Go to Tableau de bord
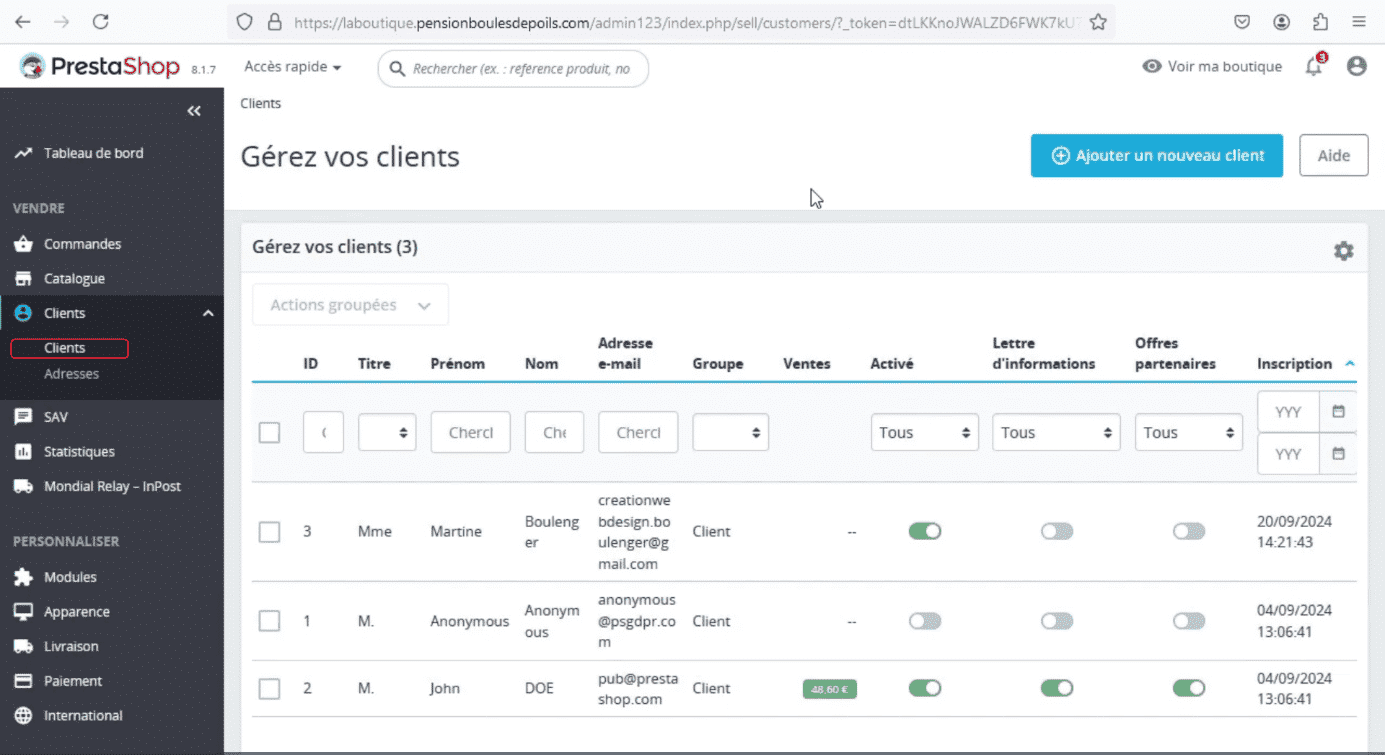This screenshot has height=755, width=1385. [94, 153]
